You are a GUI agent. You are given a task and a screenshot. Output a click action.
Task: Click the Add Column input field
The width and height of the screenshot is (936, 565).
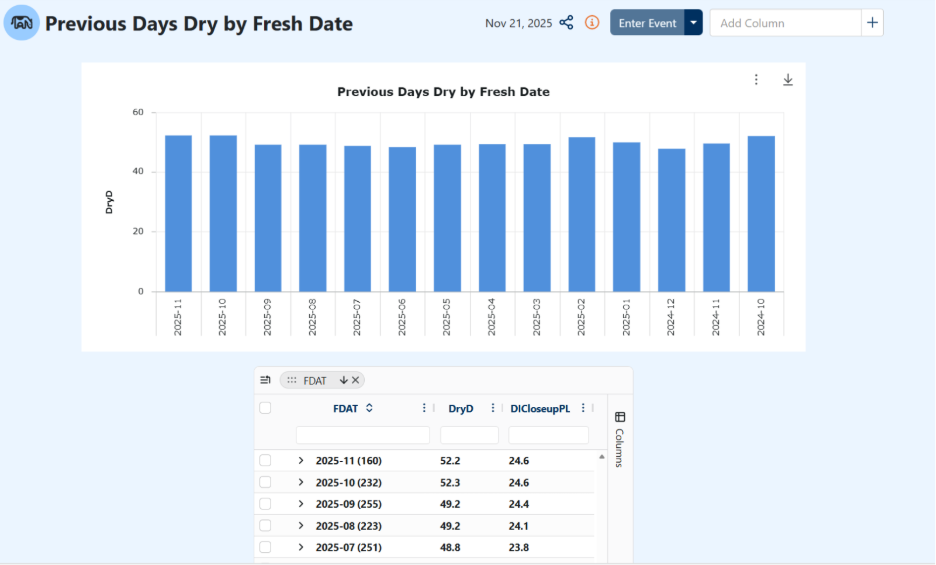click(x=784, y=23)
